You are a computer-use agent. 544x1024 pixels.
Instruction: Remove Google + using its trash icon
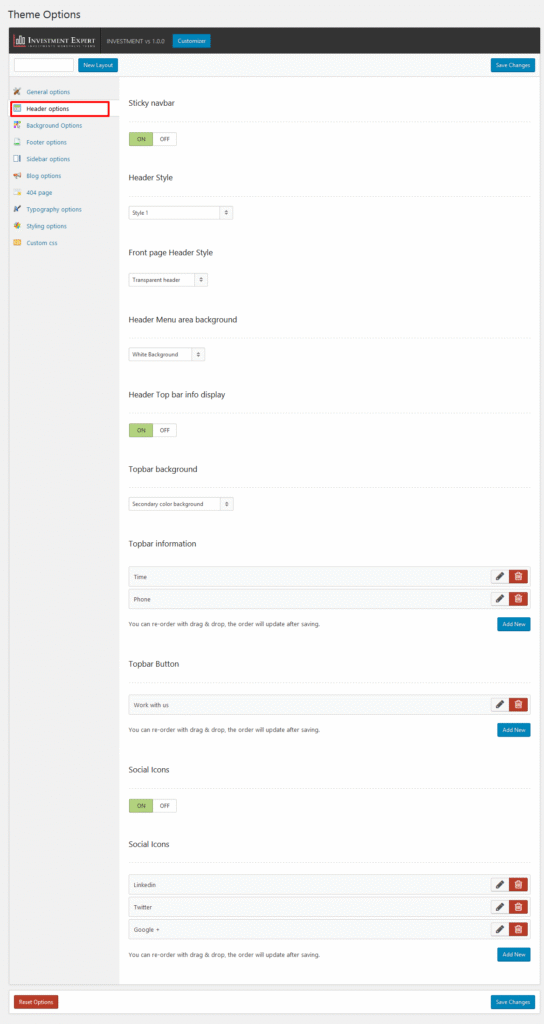pyautogui.click(x=518, y=929)
